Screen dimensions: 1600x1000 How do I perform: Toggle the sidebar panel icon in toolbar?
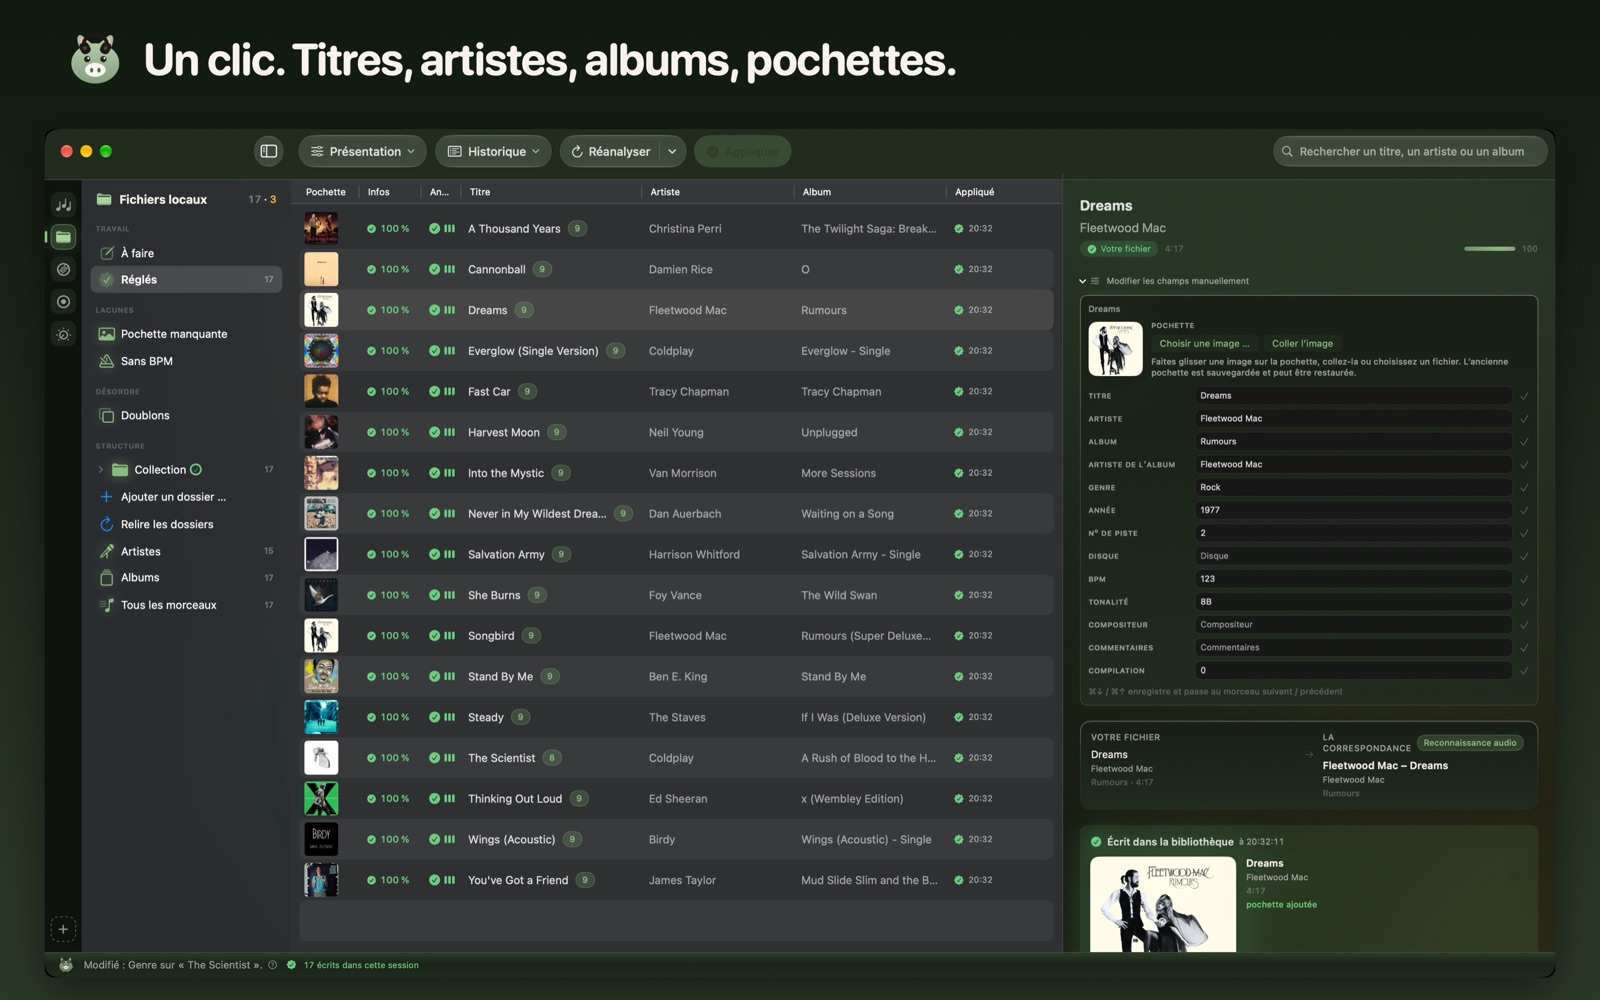269,151
